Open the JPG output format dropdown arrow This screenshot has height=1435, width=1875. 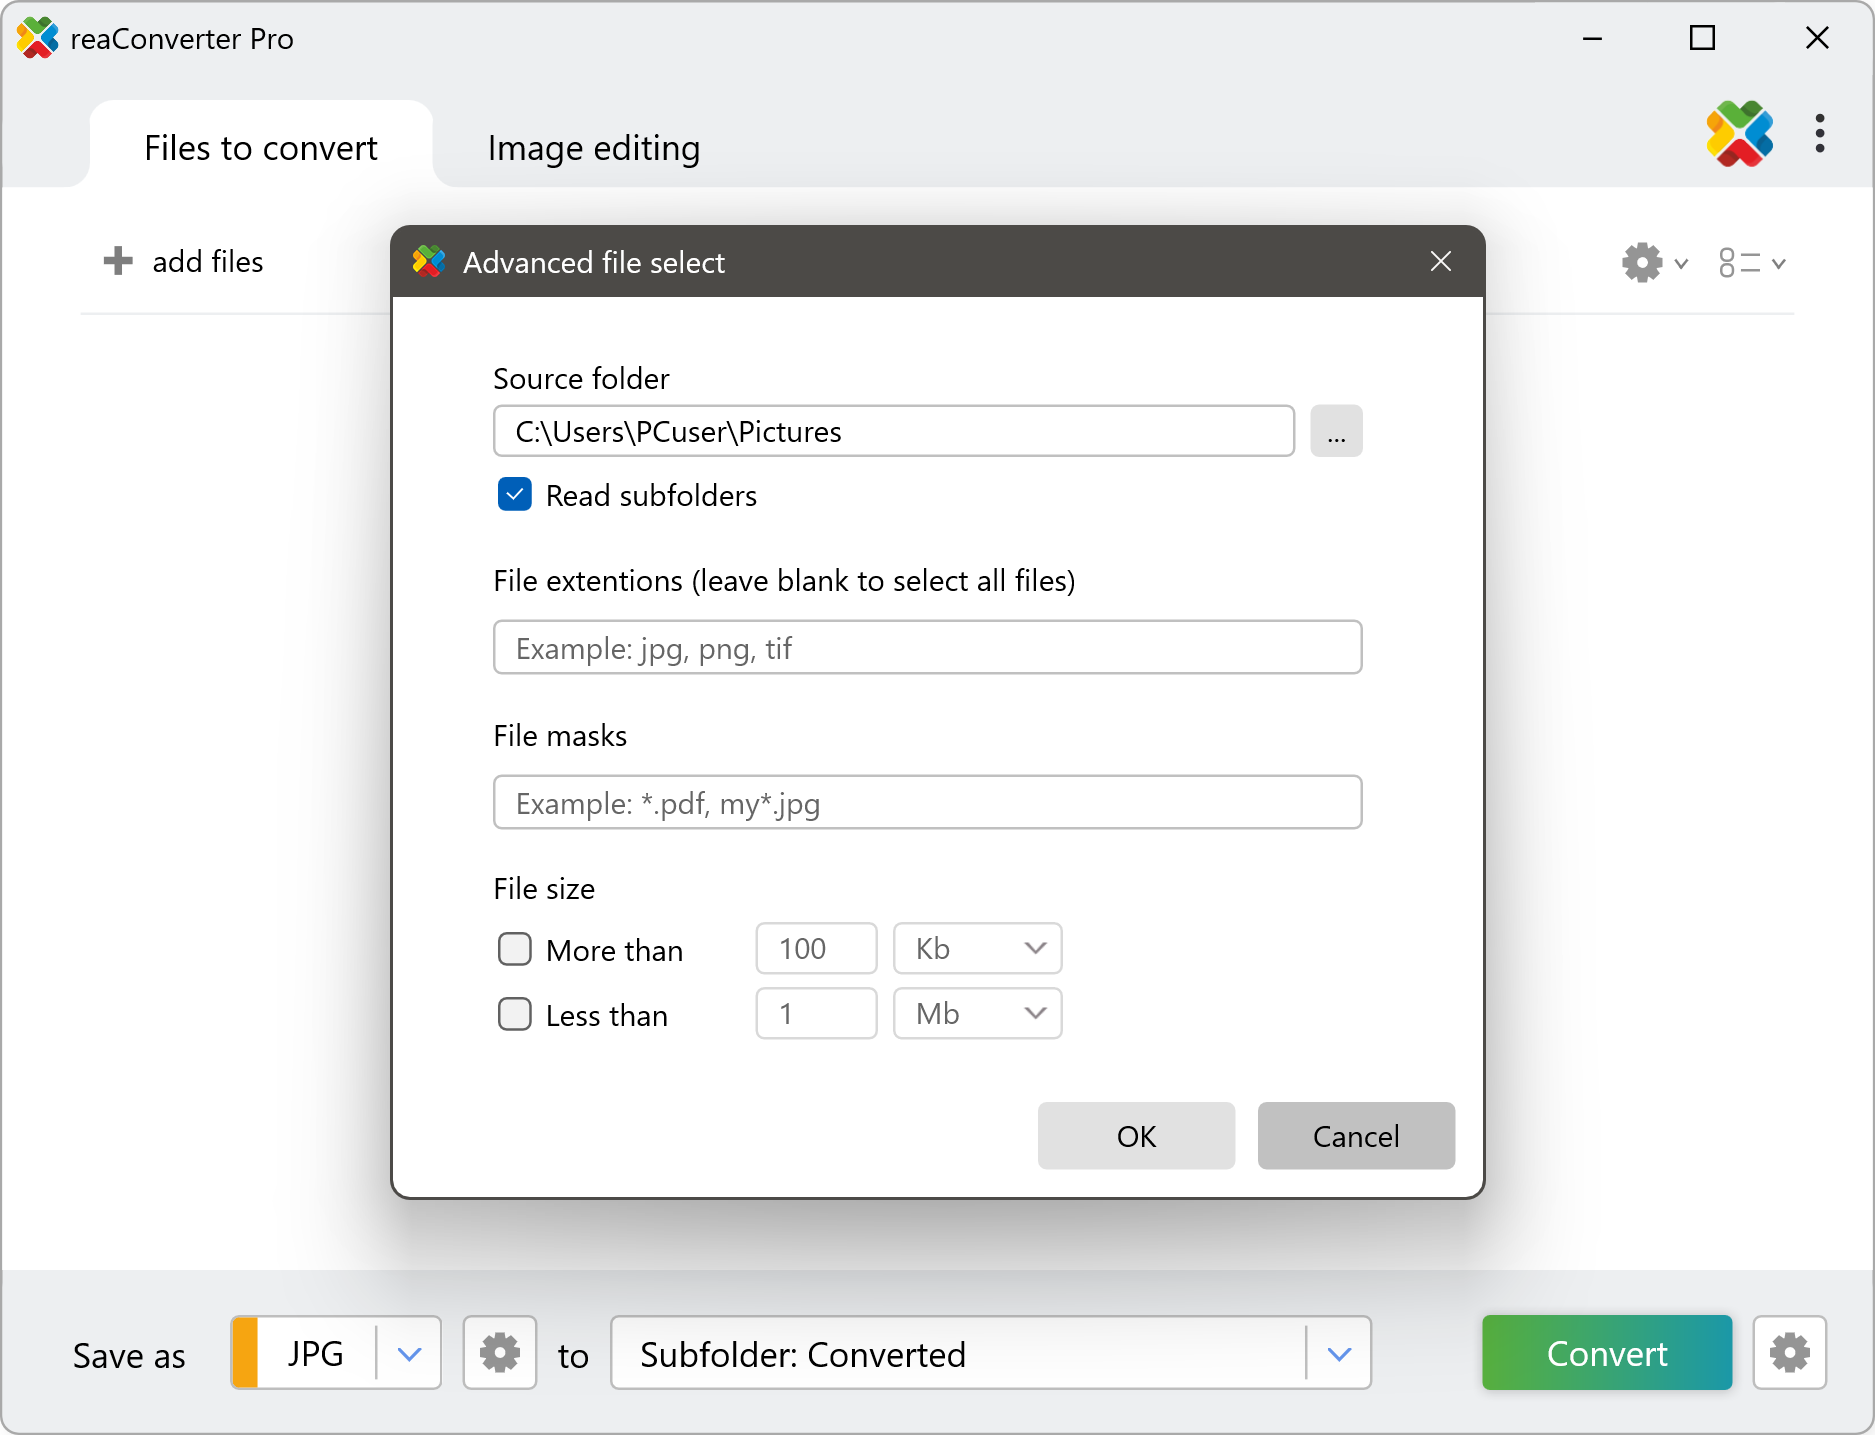[x=409, y=1353]
